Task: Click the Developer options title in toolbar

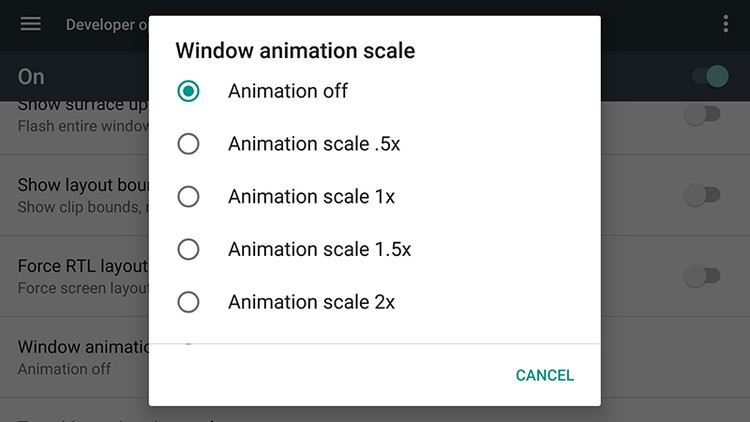Action: point(100,24)
